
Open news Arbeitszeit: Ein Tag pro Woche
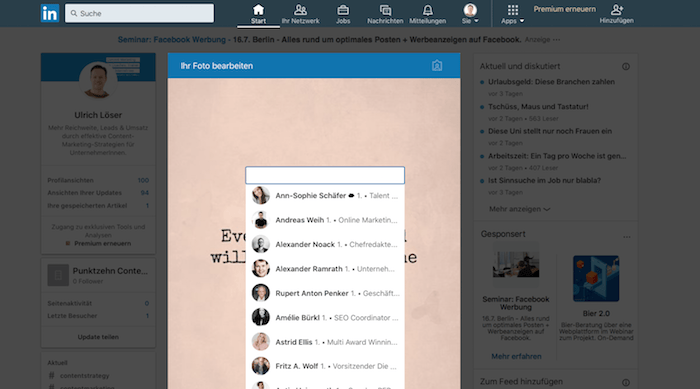click(x=557, y=156)
